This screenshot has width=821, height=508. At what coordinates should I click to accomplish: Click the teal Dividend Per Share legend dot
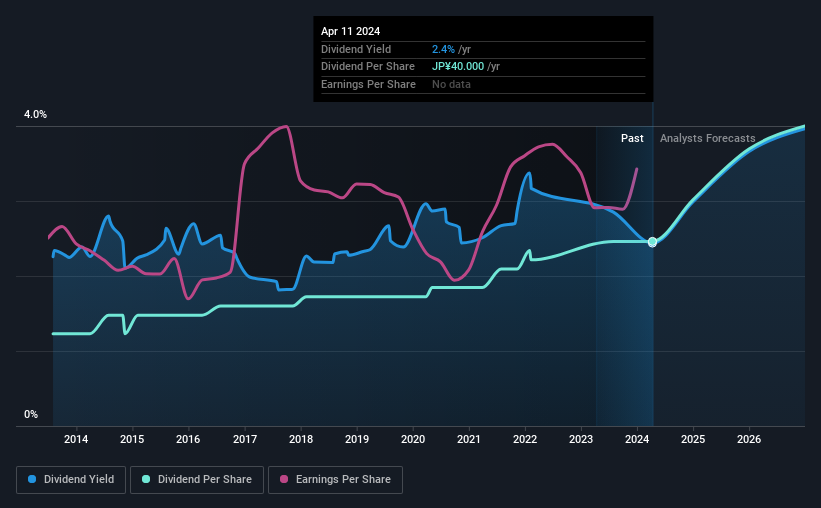[x=146, y=479]
